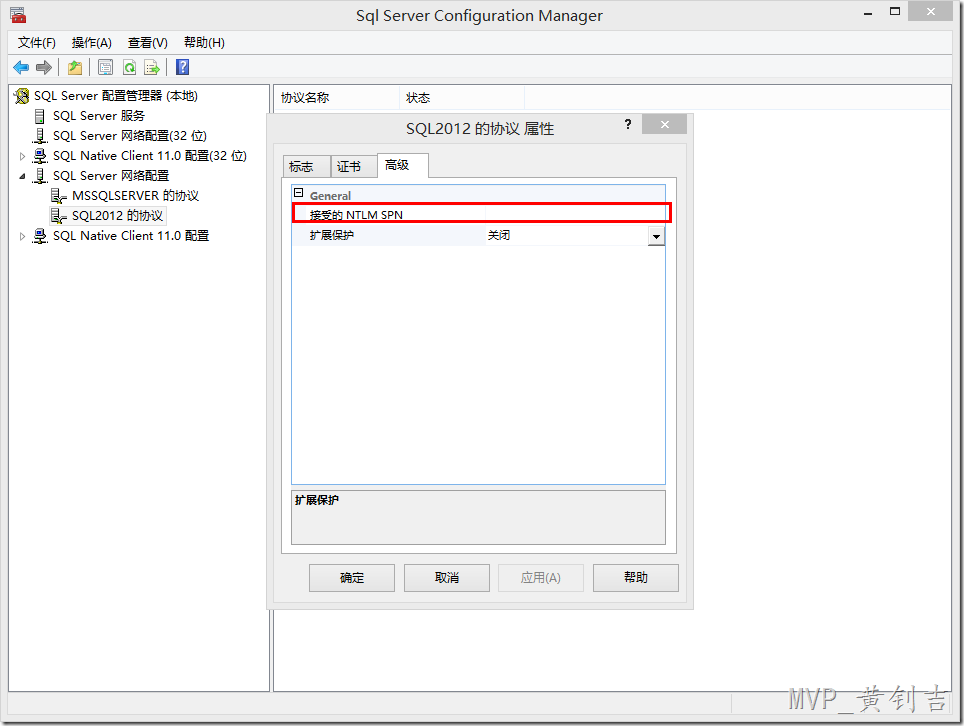Select SQL Server 网络配置 tree text

coord(111,176)
